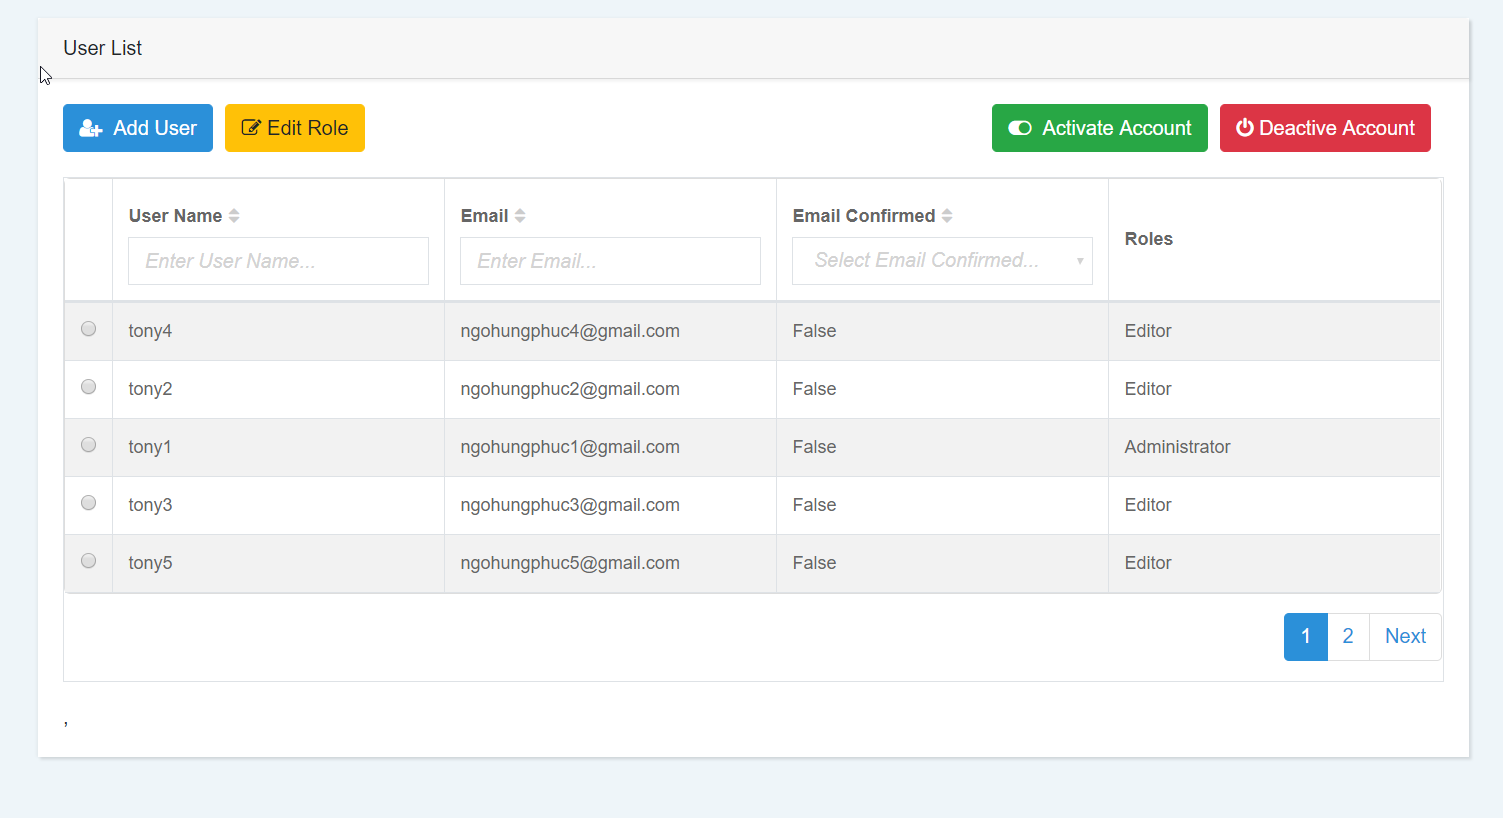This screenshot has width=1503, height=818.
Task: Select the radio button for tony4
Action: point(88,329)
